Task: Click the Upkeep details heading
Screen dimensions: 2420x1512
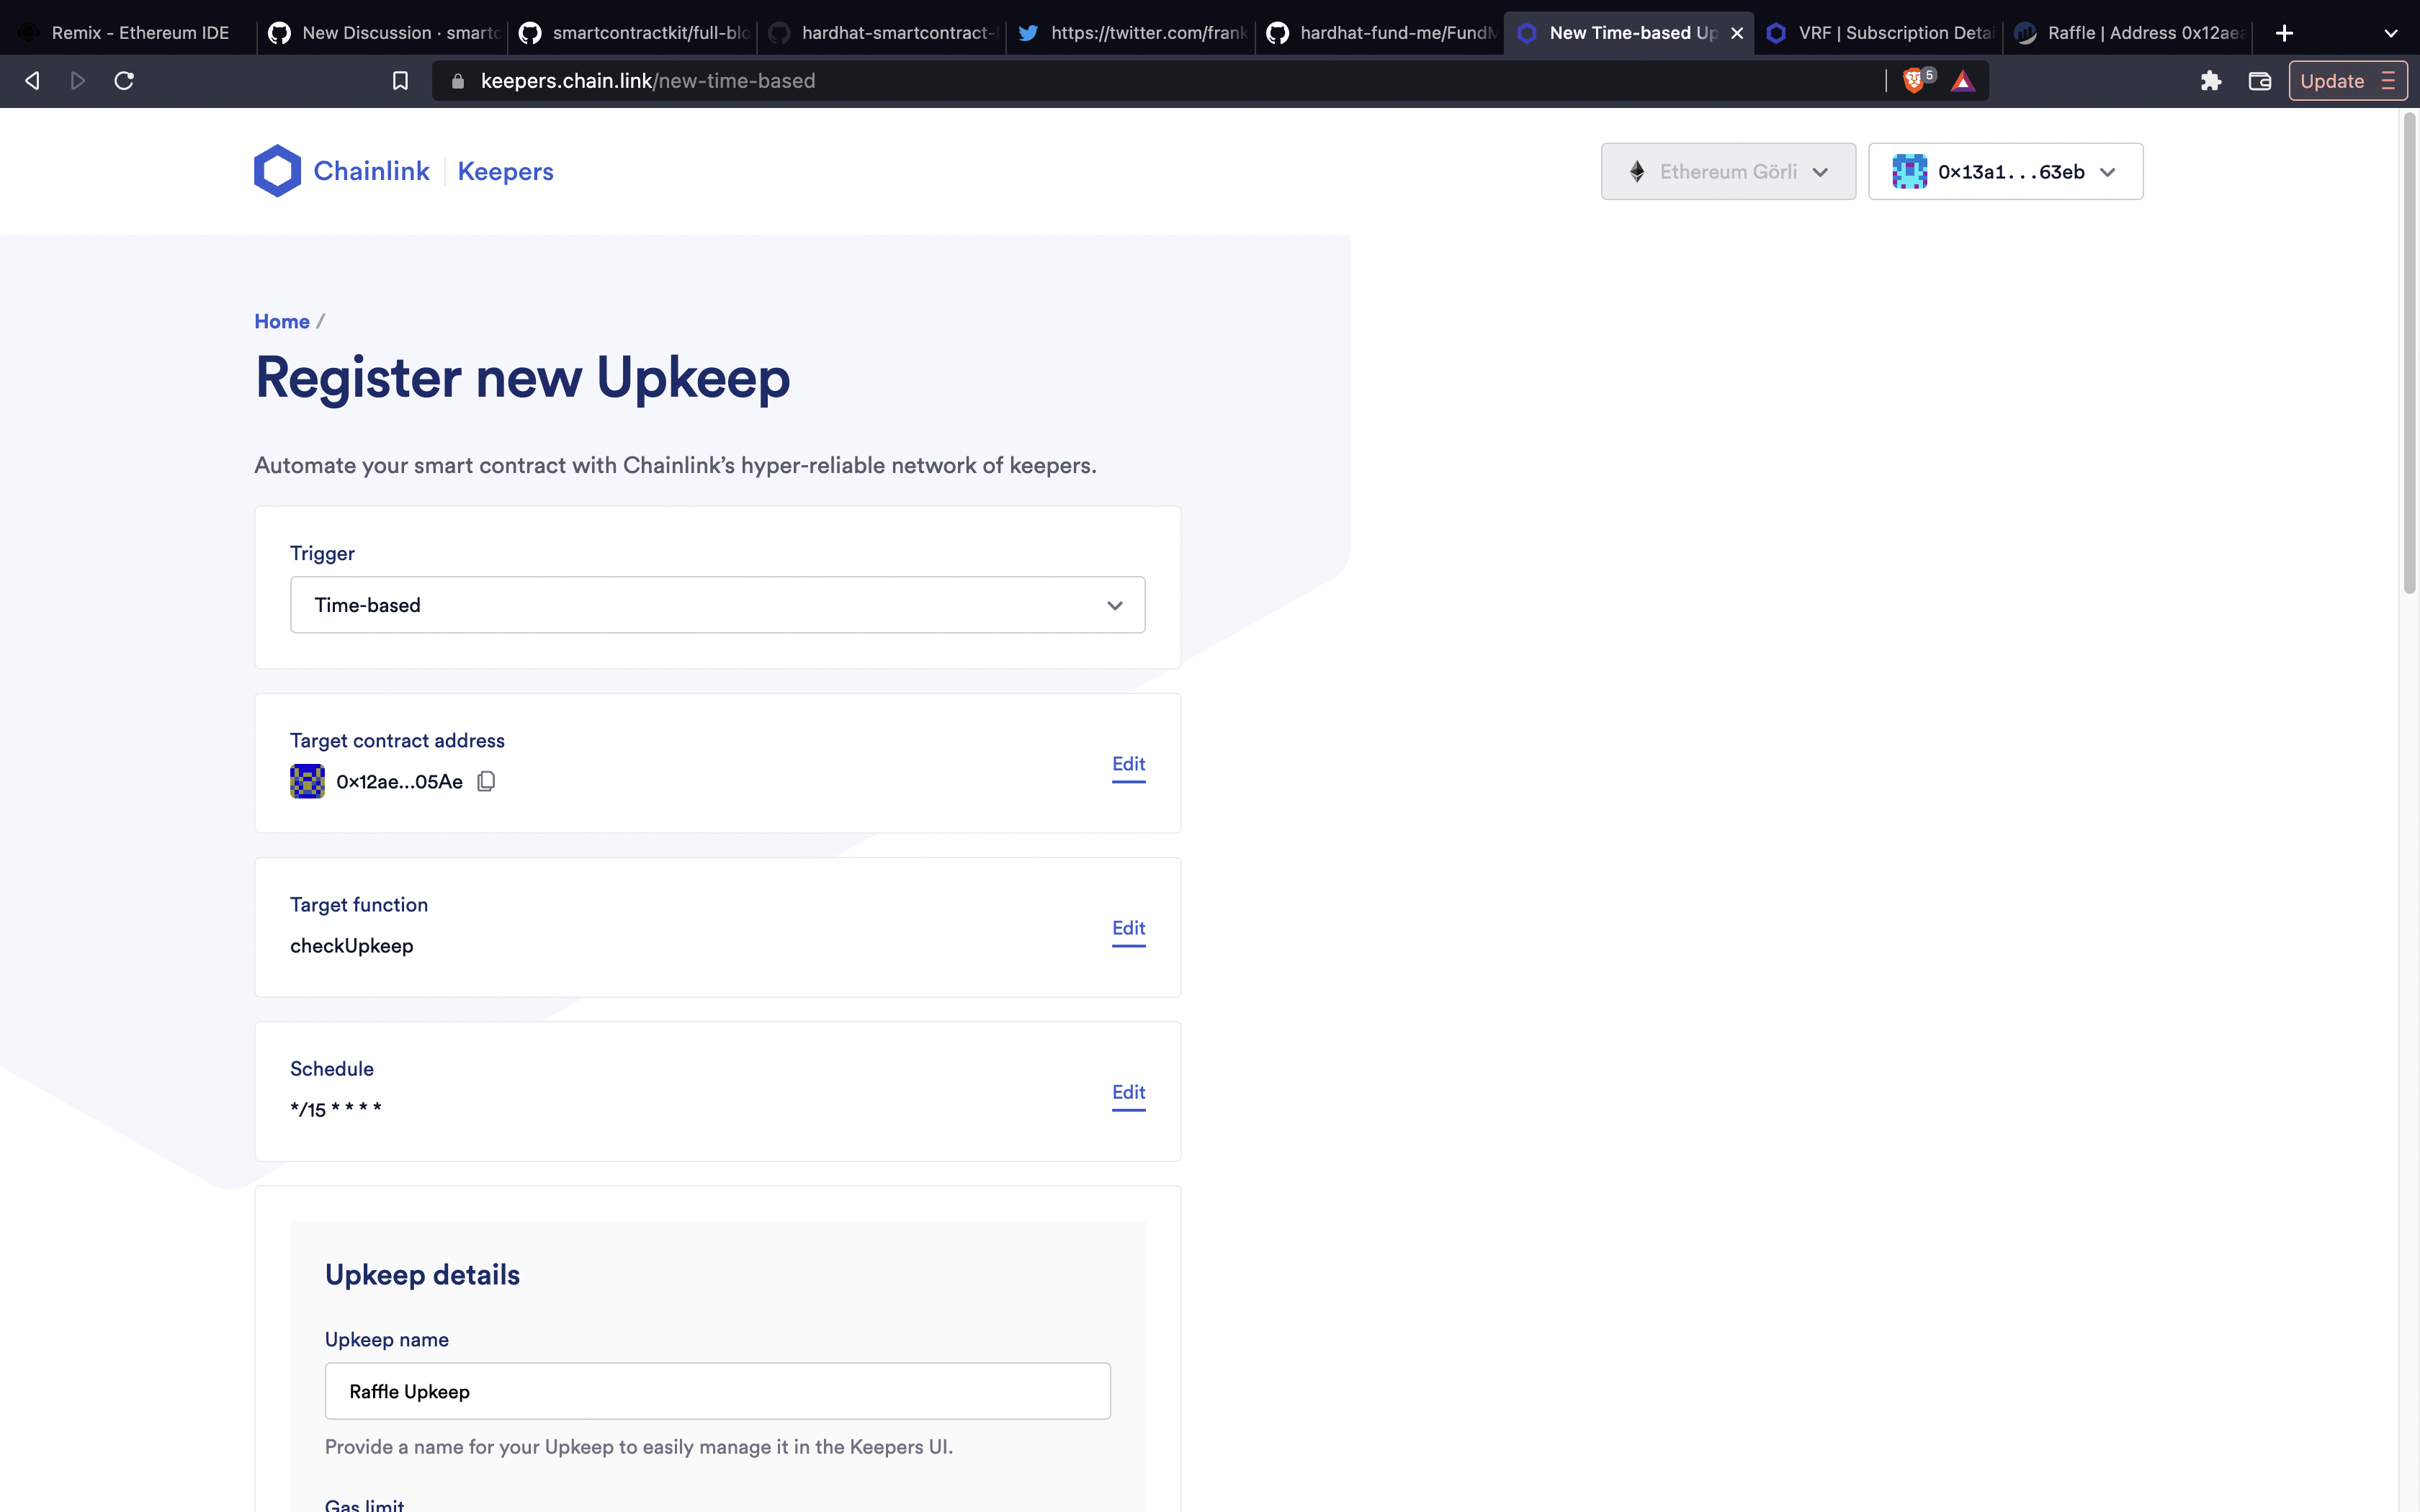Action: tap(422, 1275)
